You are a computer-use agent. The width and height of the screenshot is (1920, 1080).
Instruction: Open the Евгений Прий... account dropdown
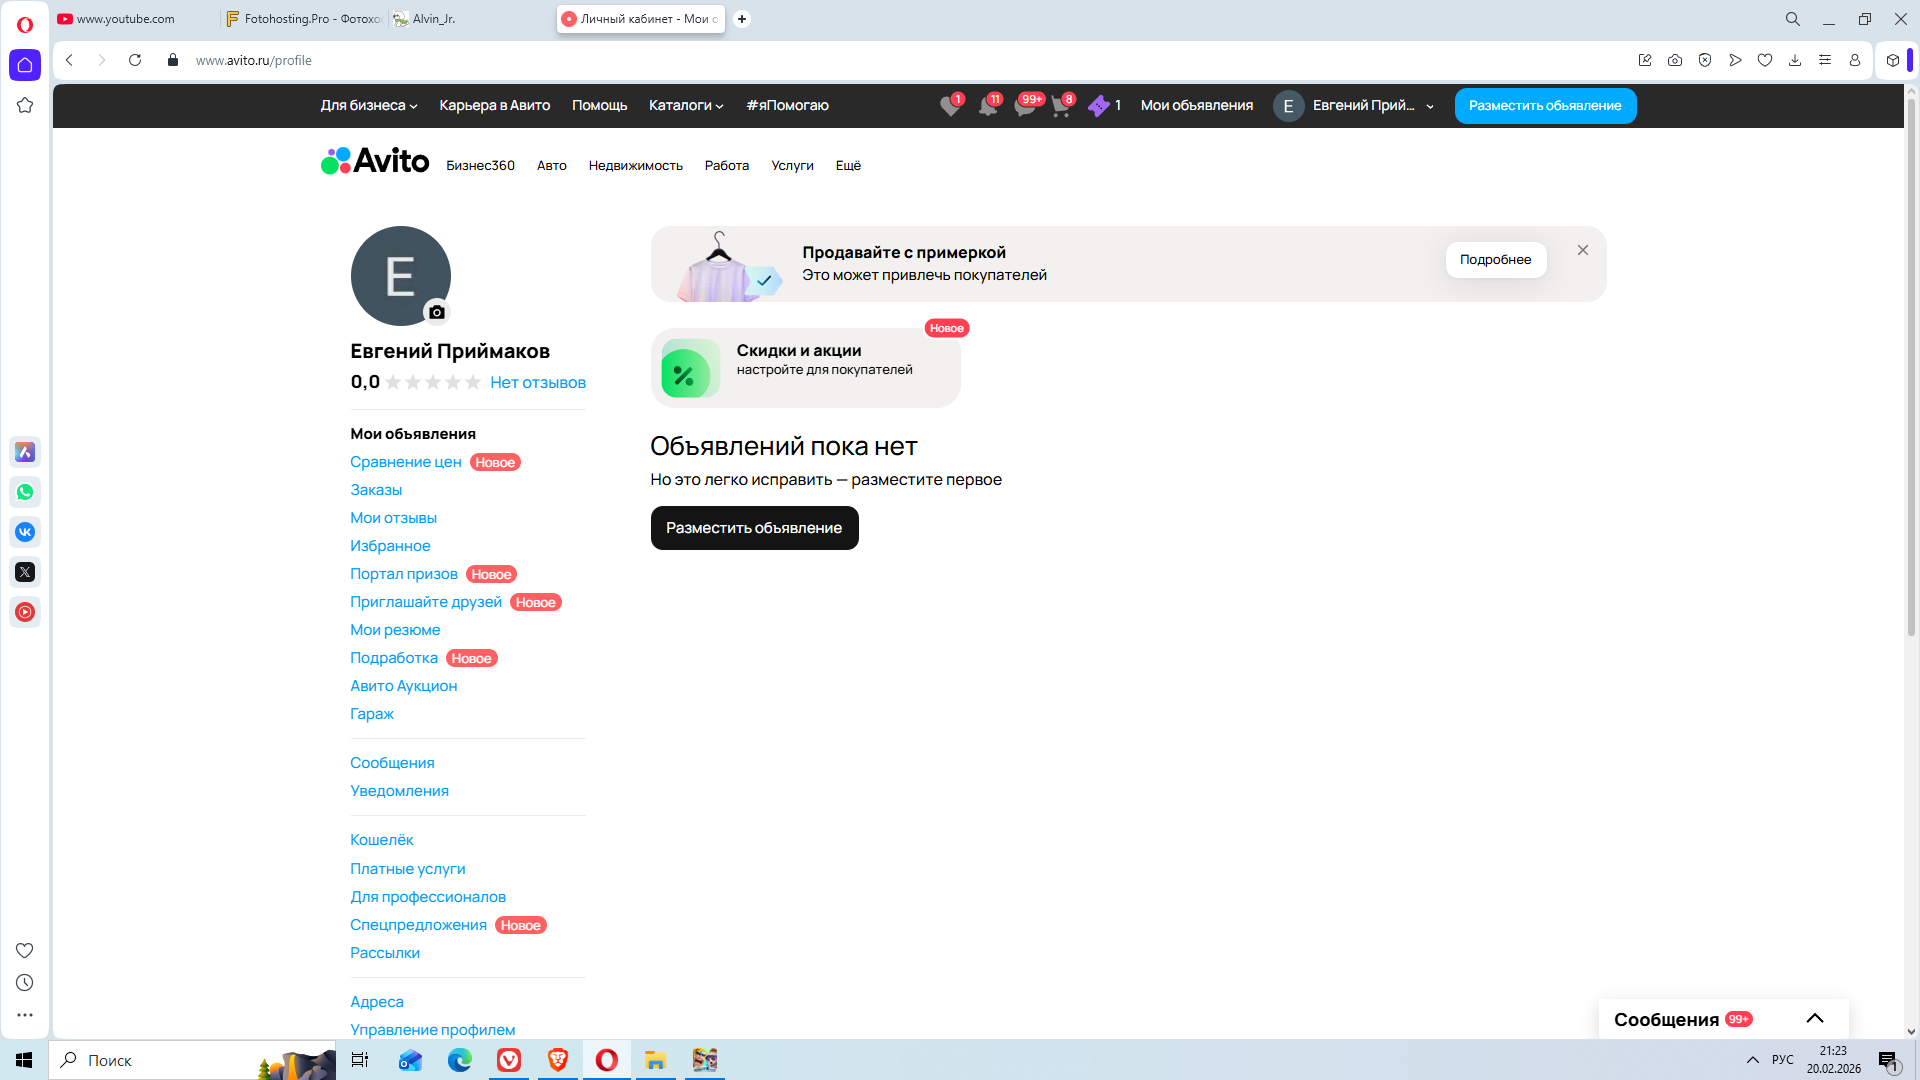tap(1356, 105)
